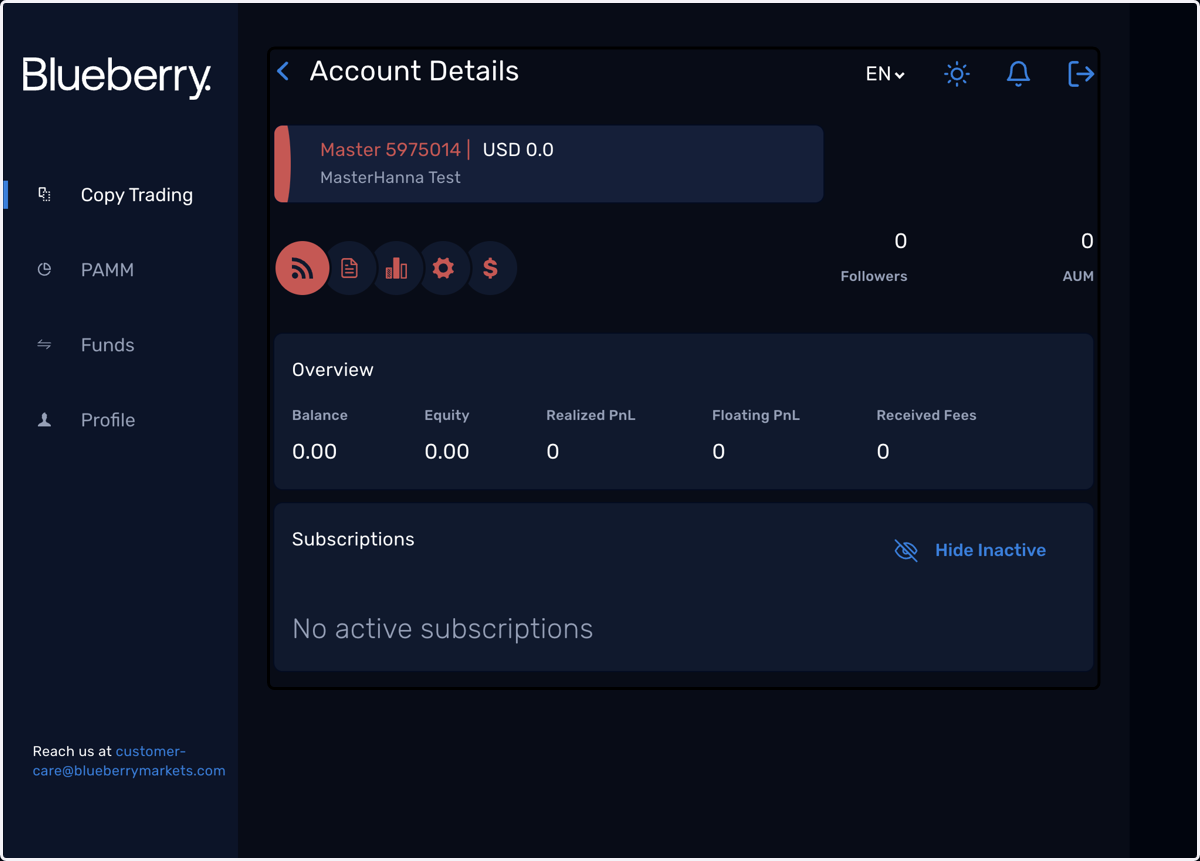Click the Received Fees label
The width and height of the screenshot is (1200, 861).
[926, 415]
